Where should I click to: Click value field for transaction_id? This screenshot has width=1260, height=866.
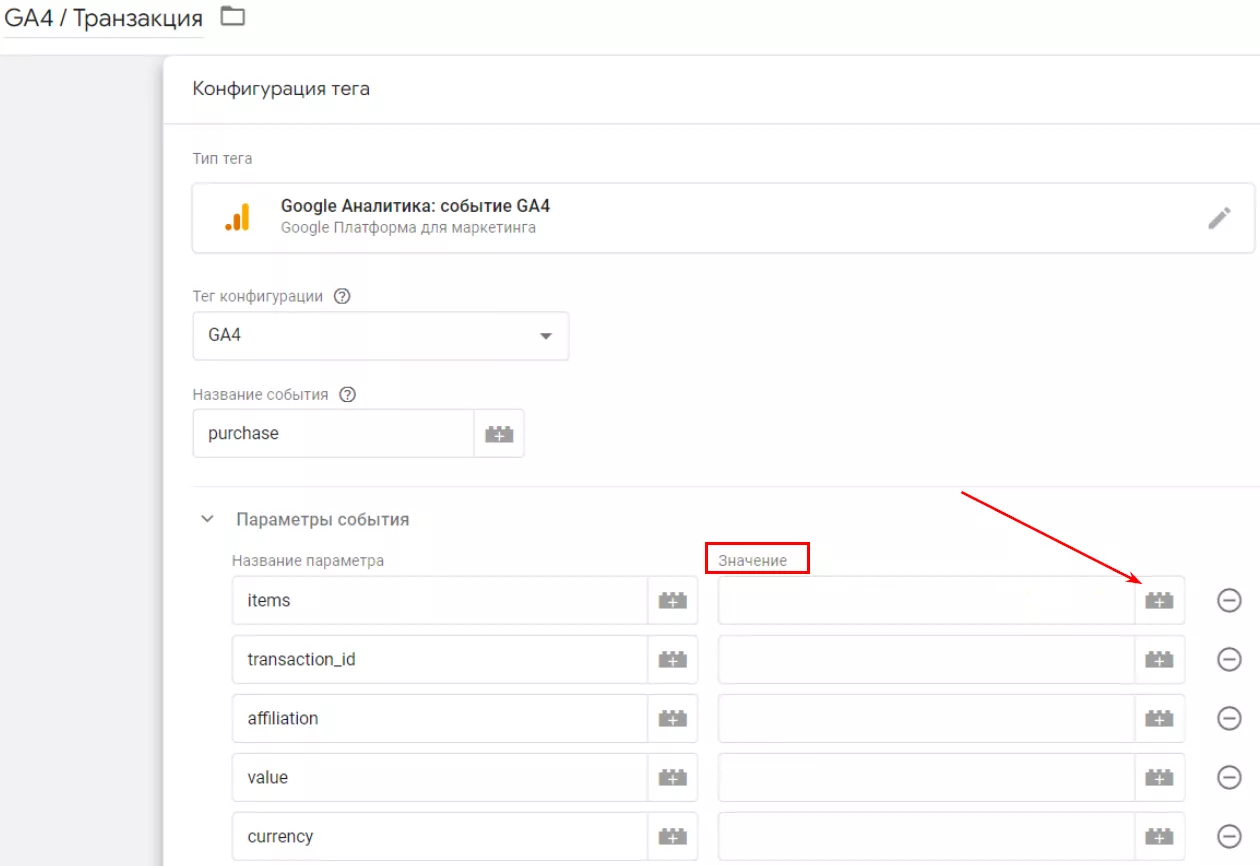926,659
